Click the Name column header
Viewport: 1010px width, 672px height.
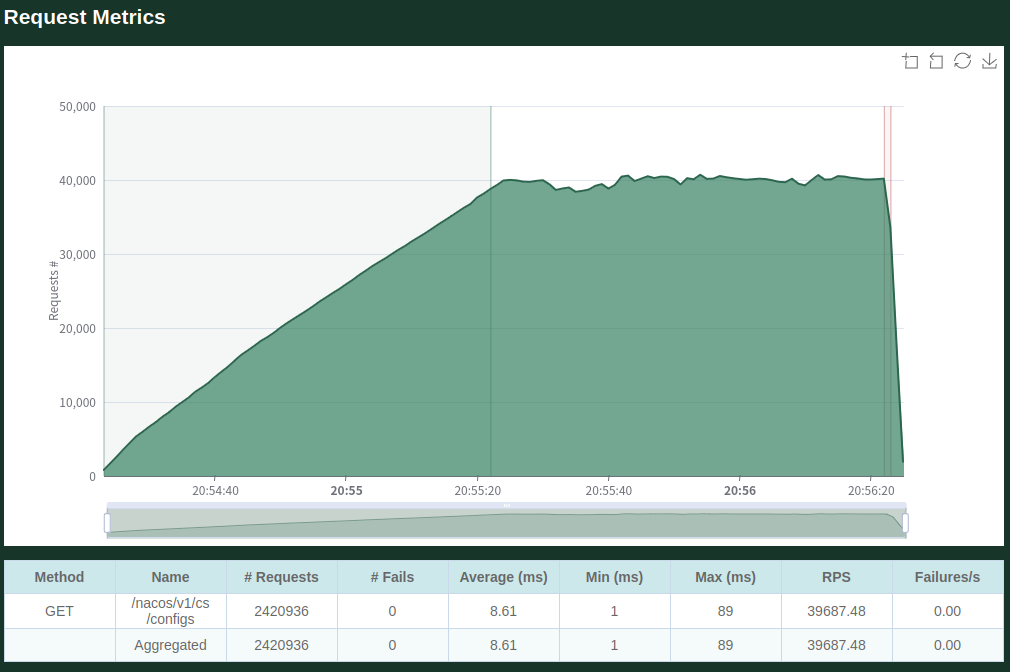pos(170,577)
